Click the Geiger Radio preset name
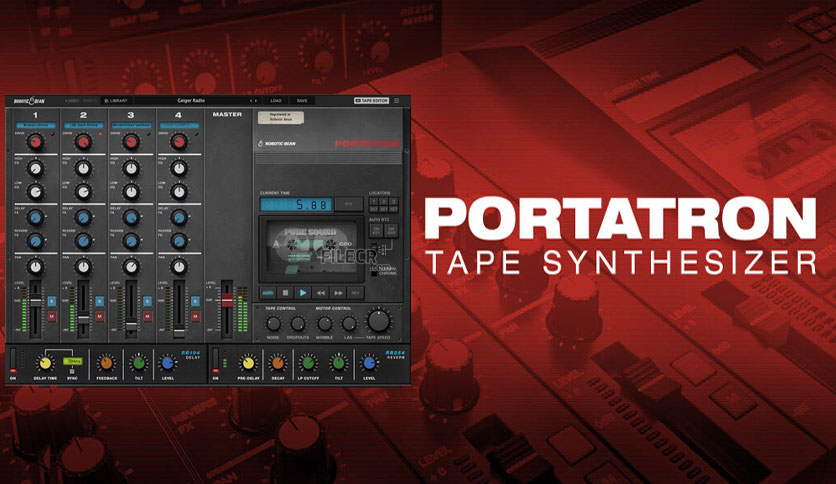Viewport: 836px width, 484px height. pyautogui.click(x=191, y=100)
